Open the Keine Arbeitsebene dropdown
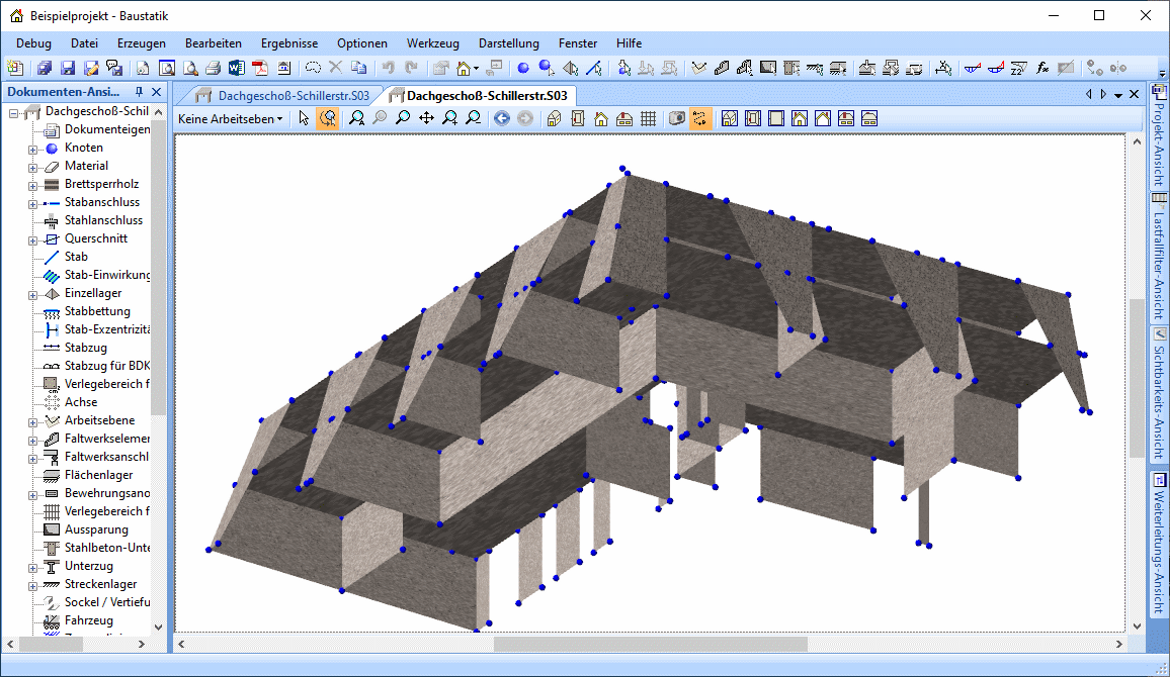The height and width of the screenshot is (677, 1170). coord(230,118)
